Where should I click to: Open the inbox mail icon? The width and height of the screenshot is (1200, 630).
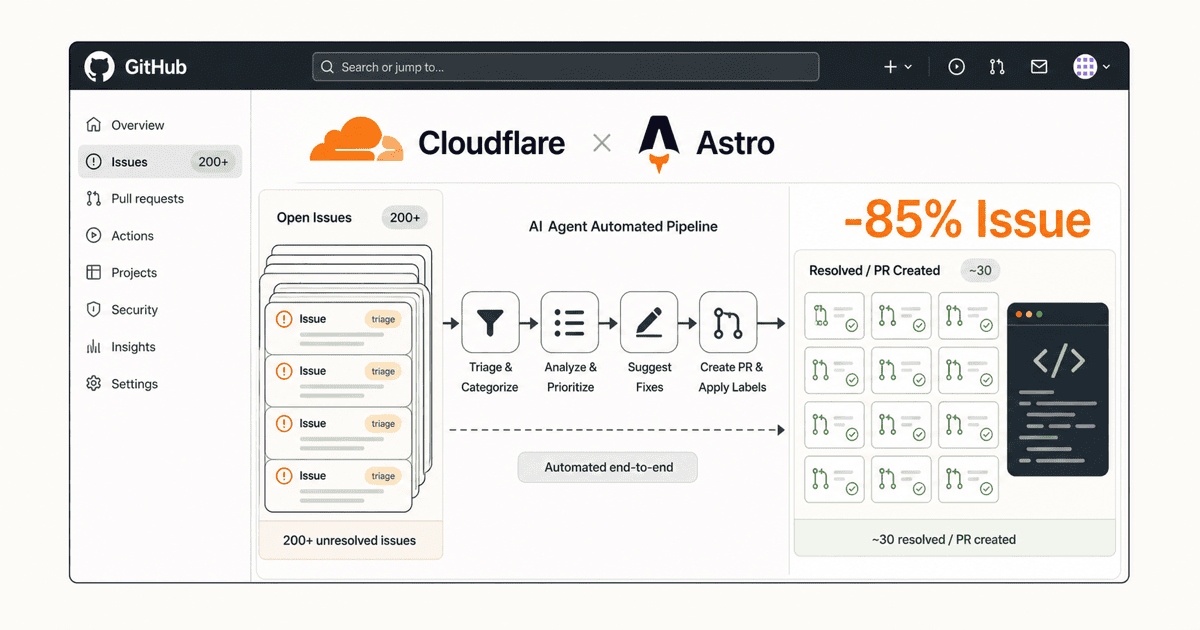coord(1039,67)
